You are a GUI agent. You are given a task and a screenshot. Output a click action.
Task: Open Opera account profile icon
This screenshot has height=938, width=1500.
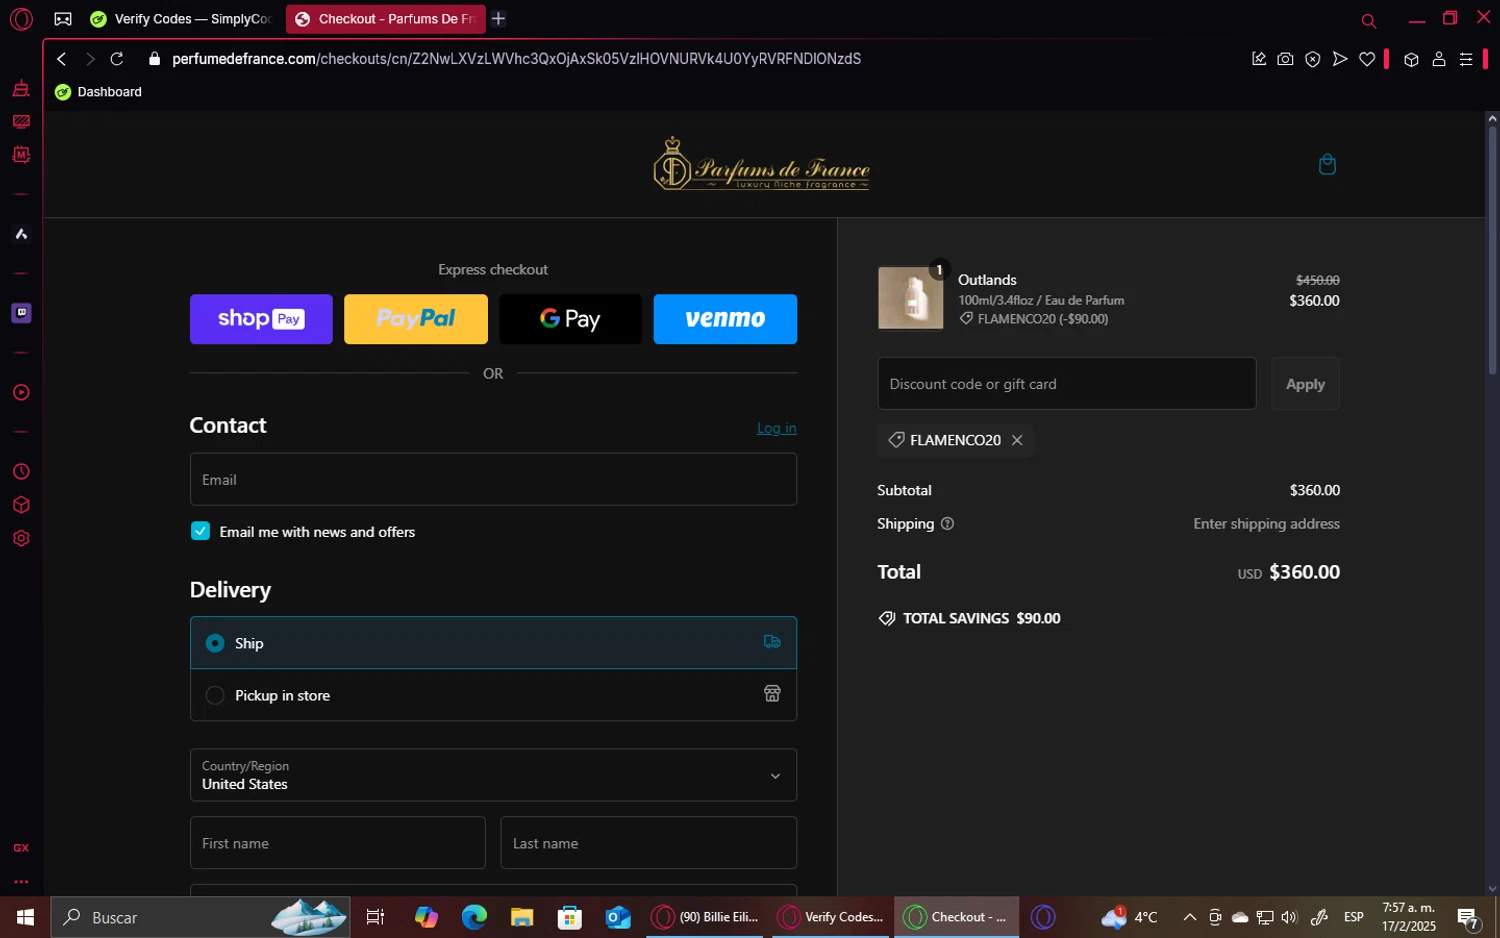coord(1439,59)
